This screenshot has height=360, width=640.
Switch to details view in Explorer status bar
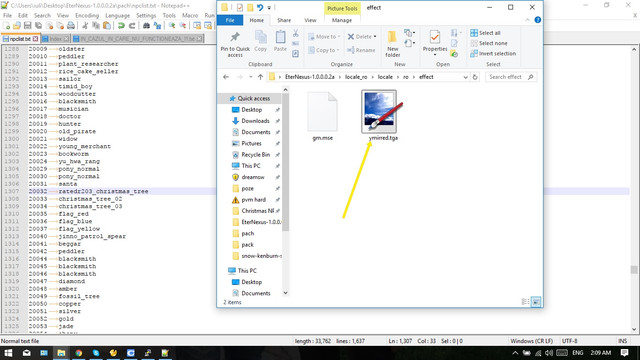(x=525, y=302)
